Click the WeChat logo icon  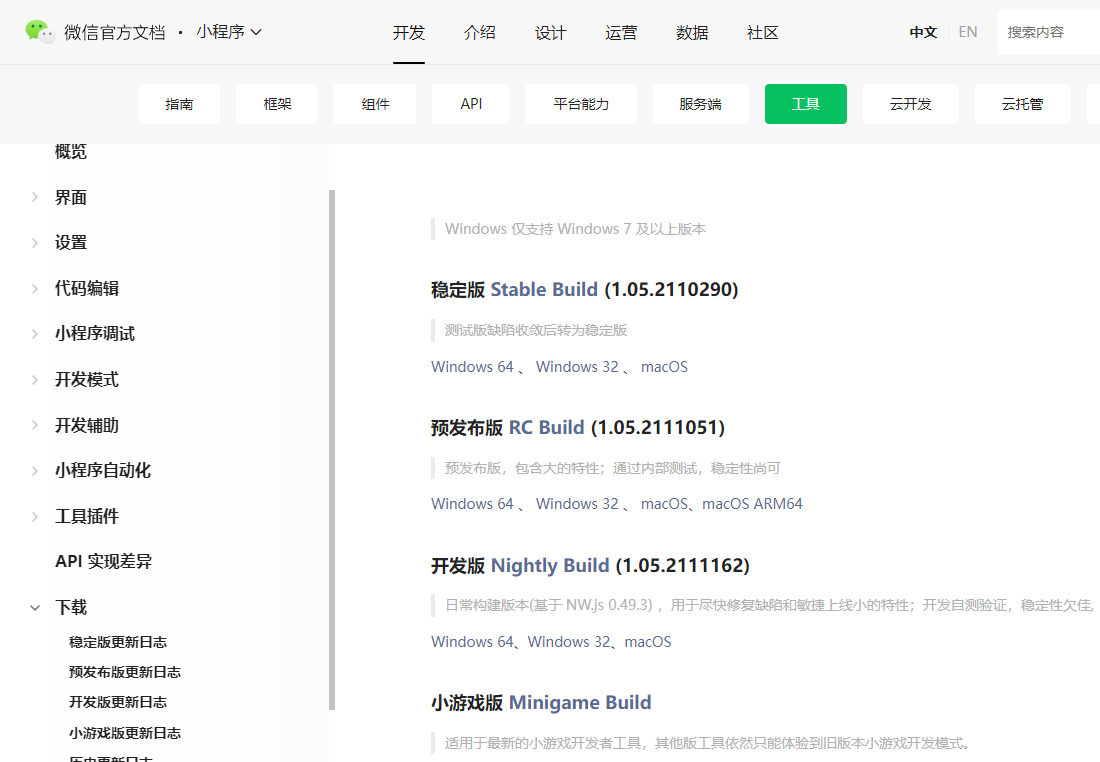[40, 31]
